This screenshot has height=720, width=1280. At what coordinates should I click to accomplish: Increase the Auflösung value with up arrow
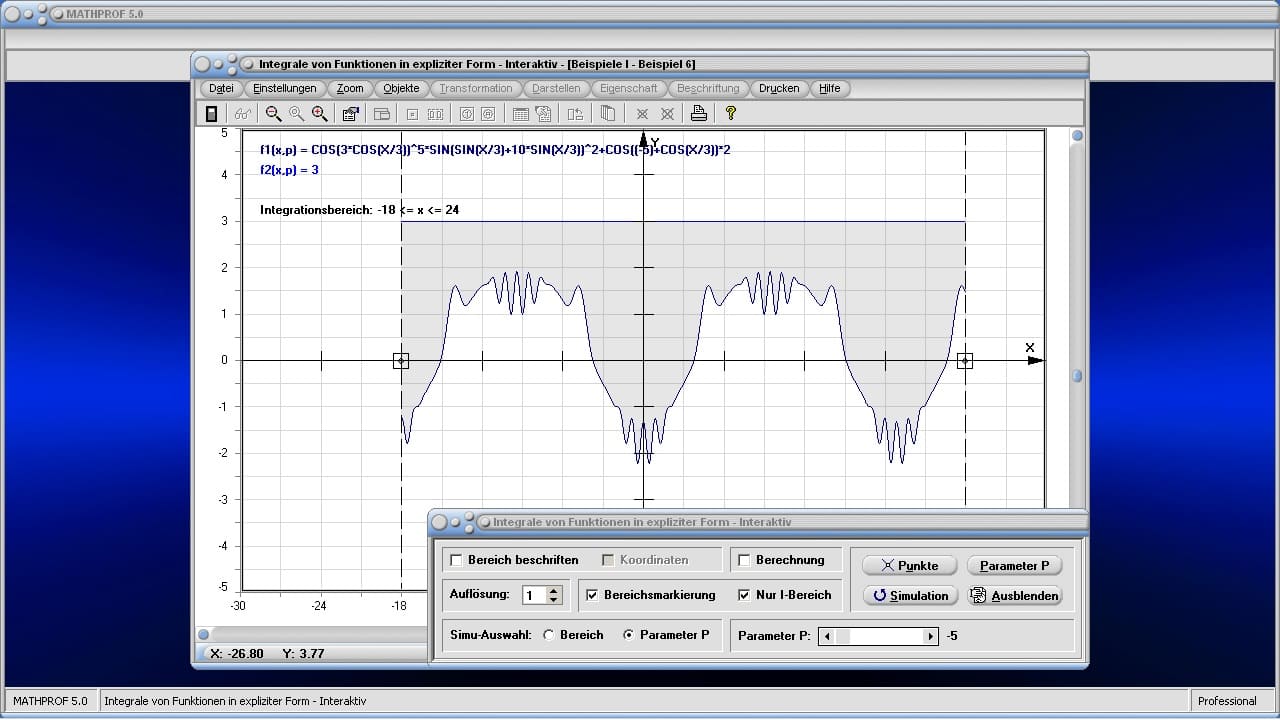tap(555, 590)
